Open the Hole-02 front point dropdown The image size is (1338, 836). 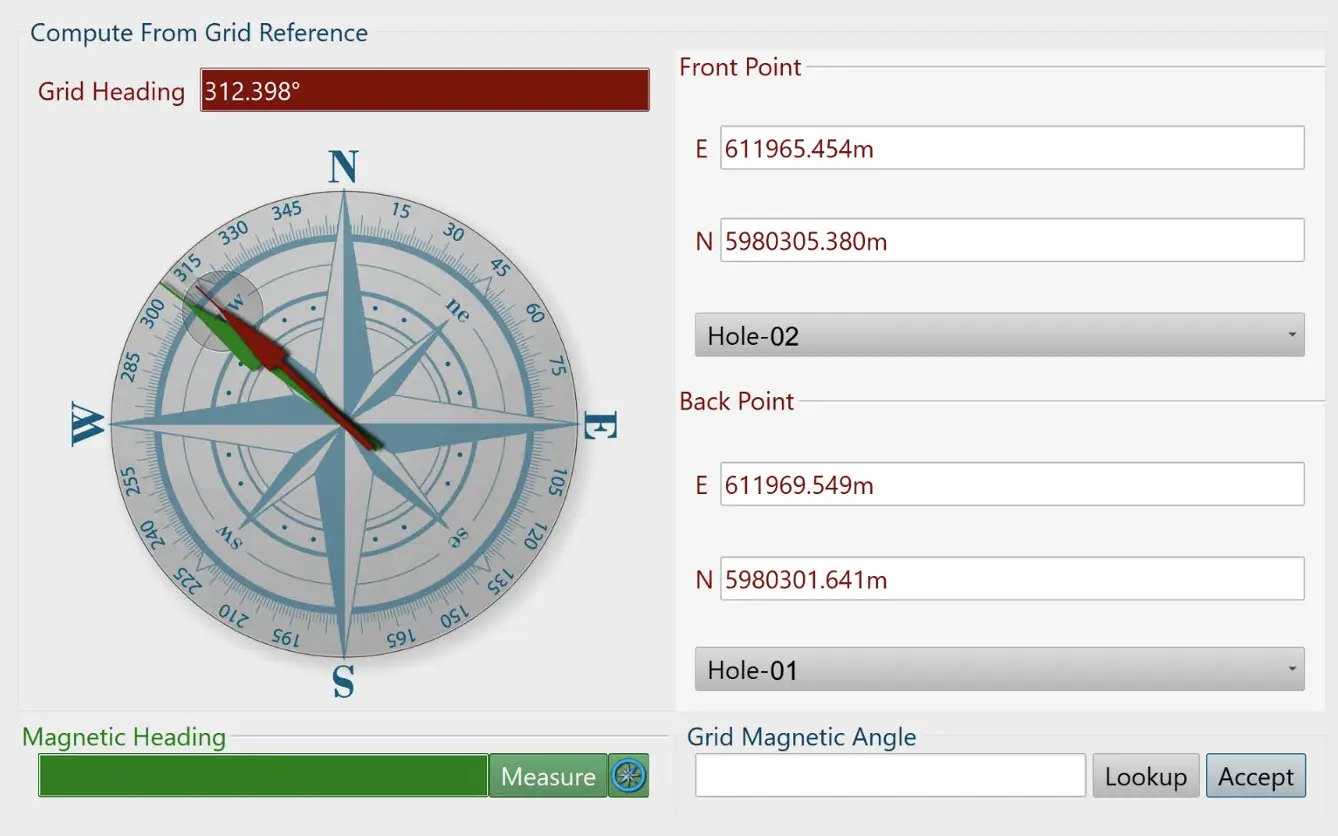click(x=999, y=335)
